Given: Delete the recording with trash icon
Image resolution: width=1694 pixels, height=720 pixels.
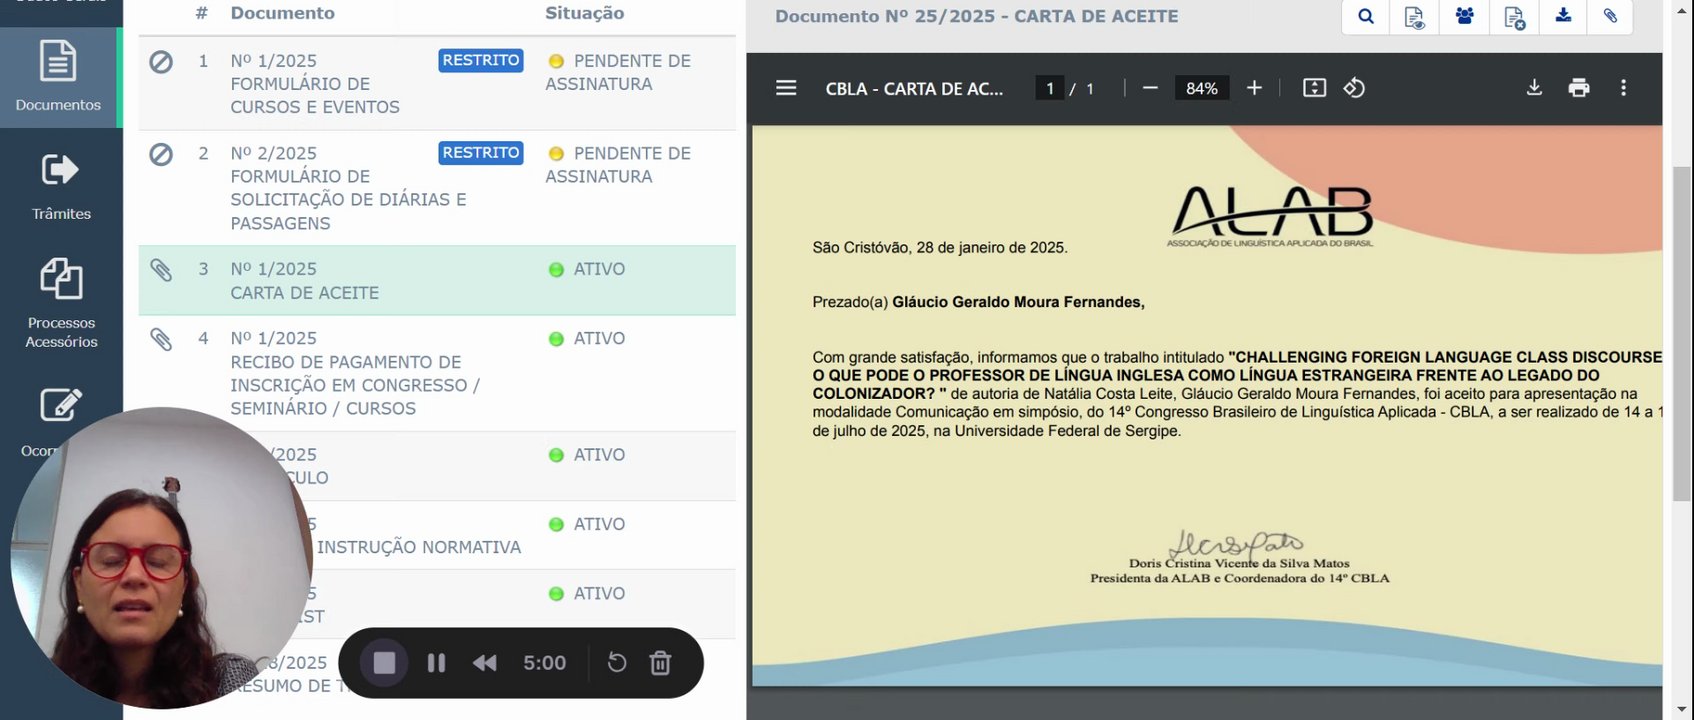Looking at the screenshot, I should coord(660,662).
